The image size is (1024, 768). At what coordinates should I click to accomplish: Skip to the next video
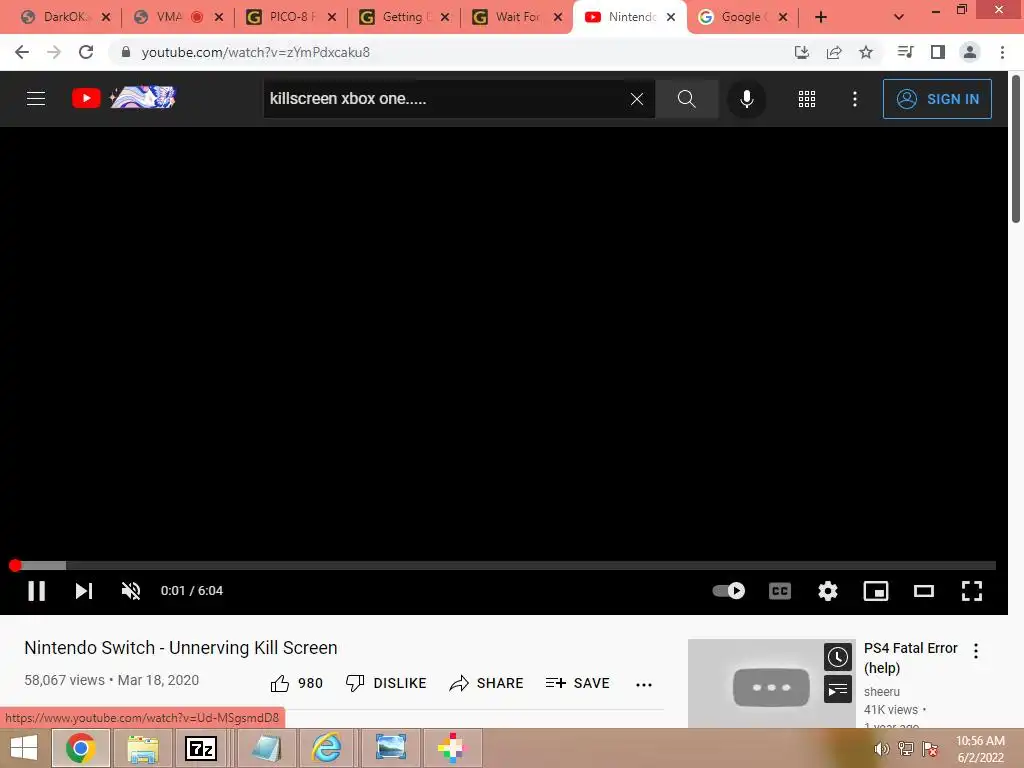click(x=84, y=590)
